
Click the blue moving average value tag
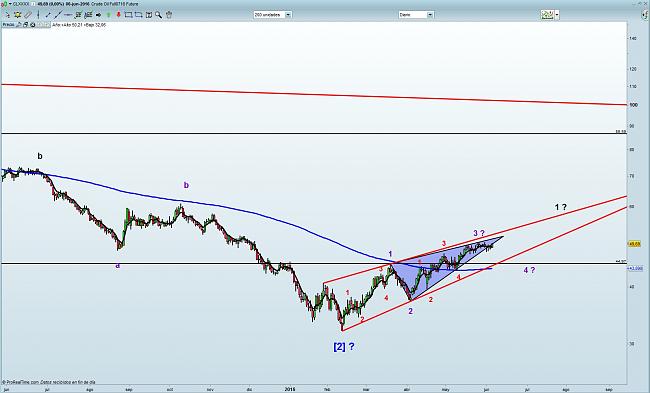(635, 269)
